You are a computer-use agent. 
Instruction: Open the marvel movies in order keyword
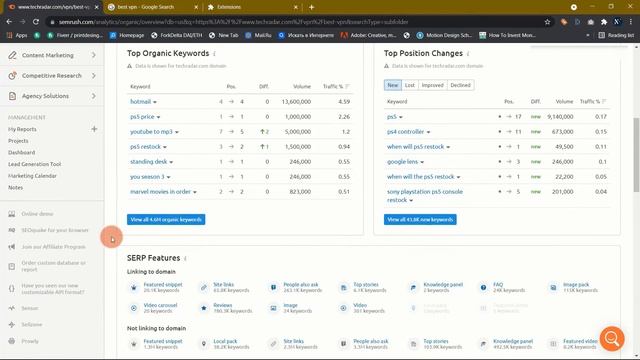(x=160, y=191)
